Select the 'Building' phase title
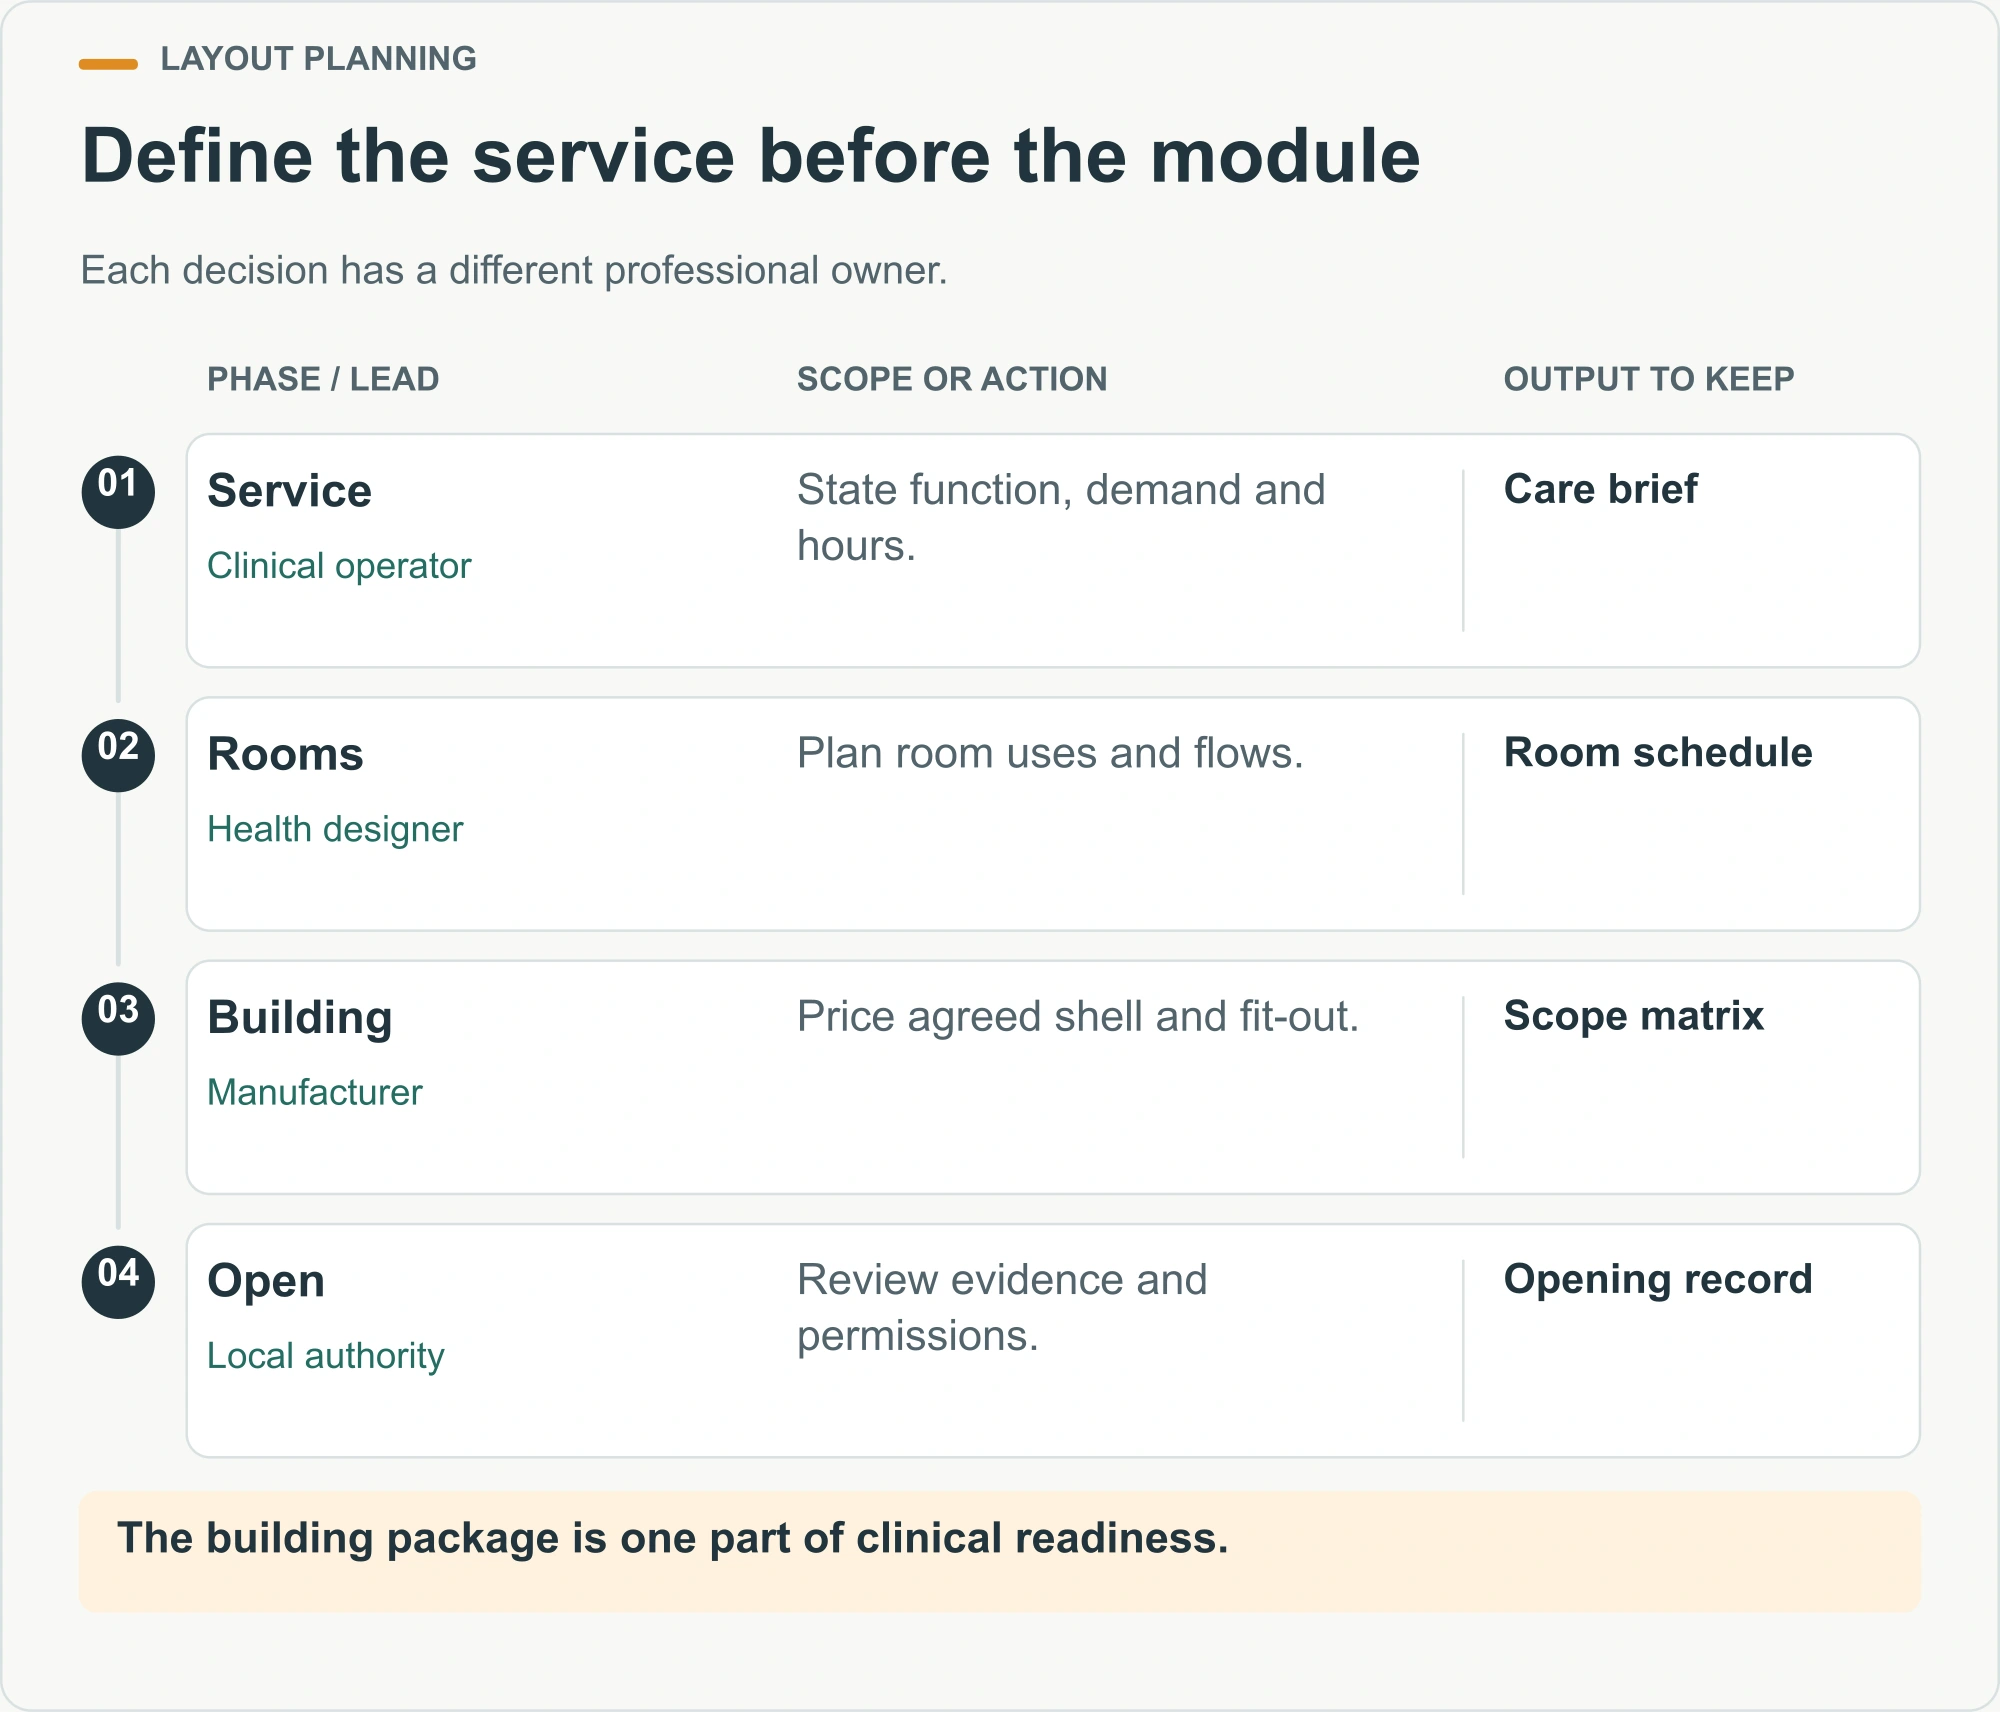Image resolution: width=2000 pixels, height=1712 pixels. click(300, 1017)
